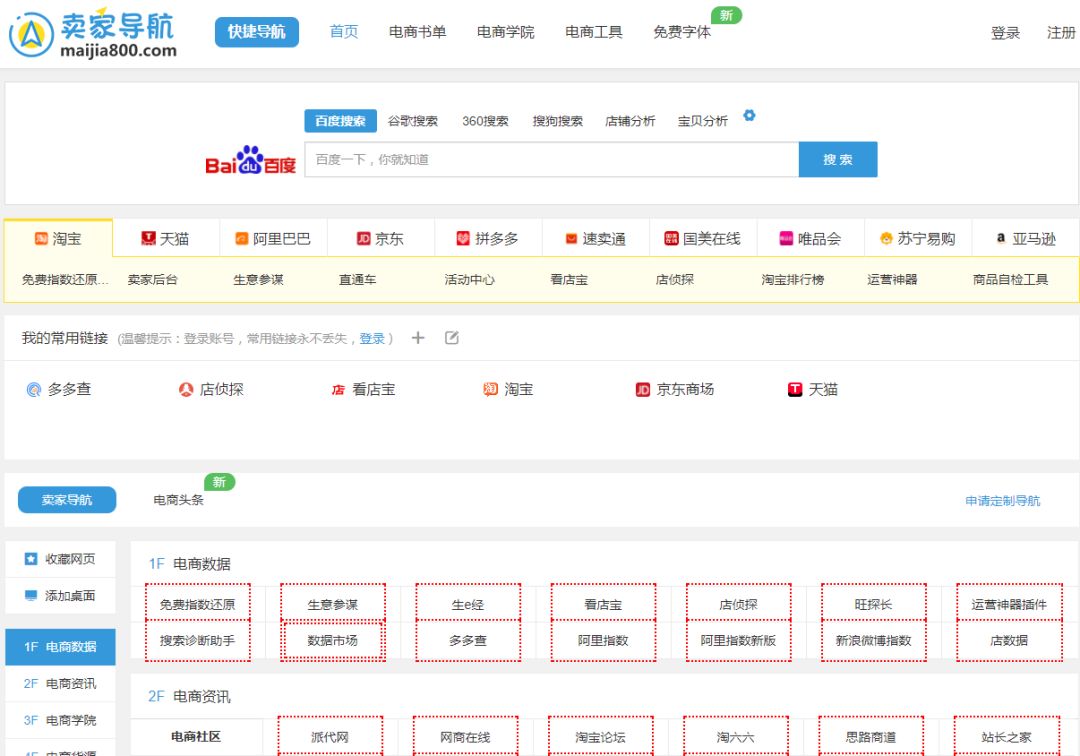
Task: Switch to the 苏宁易购 platform tab
Action: point(918,238)
